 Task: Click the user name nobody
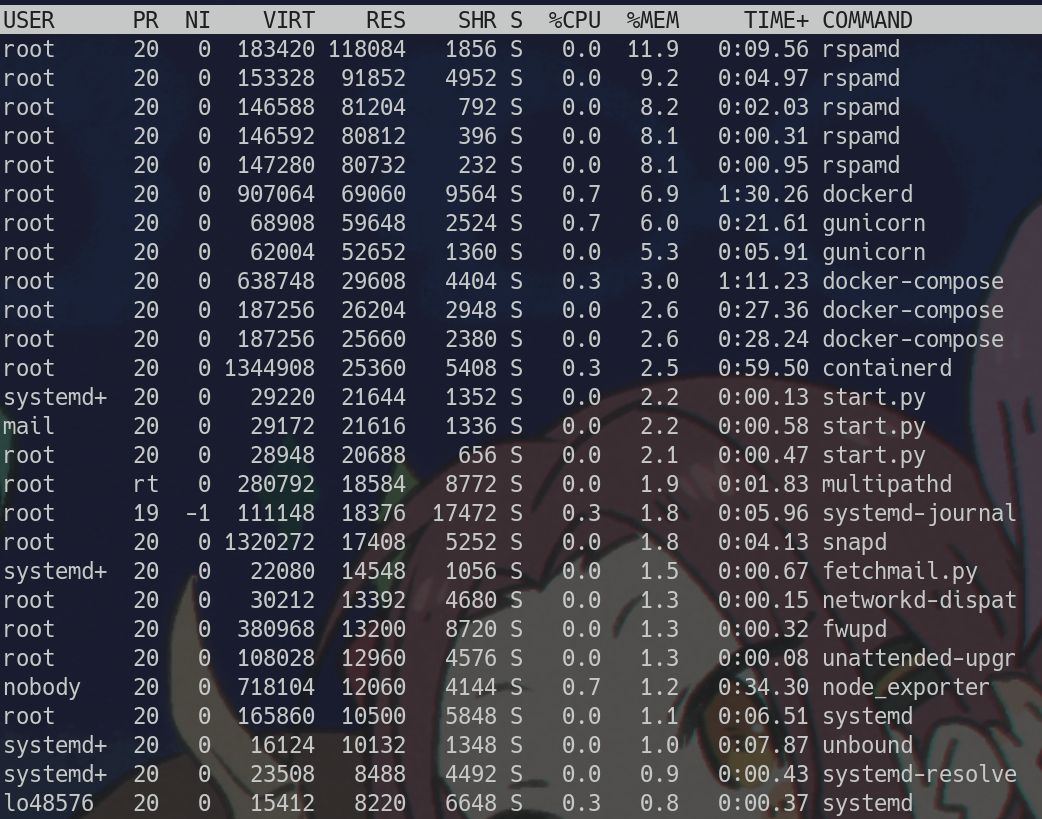[42, 687]
